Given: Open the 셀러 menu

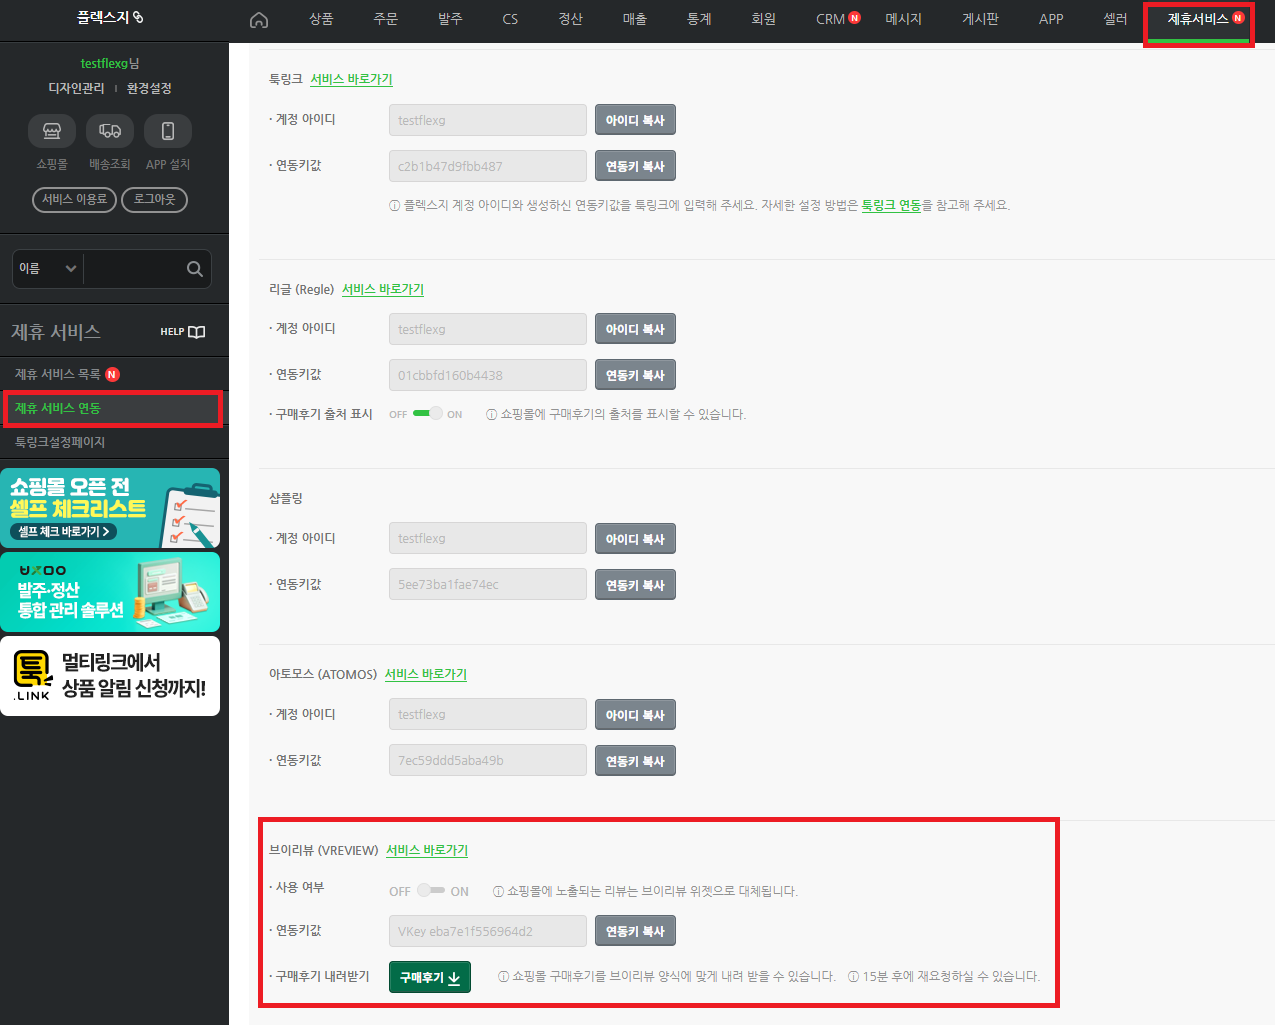Looking at the screenshot, I should [1115, 19].
